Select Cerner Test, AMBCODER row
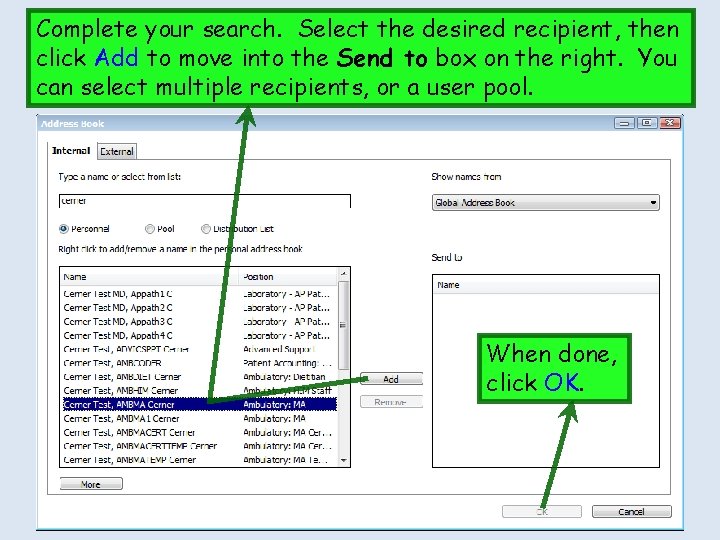Viewport: 720px width, 540px height. pyautogui.click(x=199, y=363)
